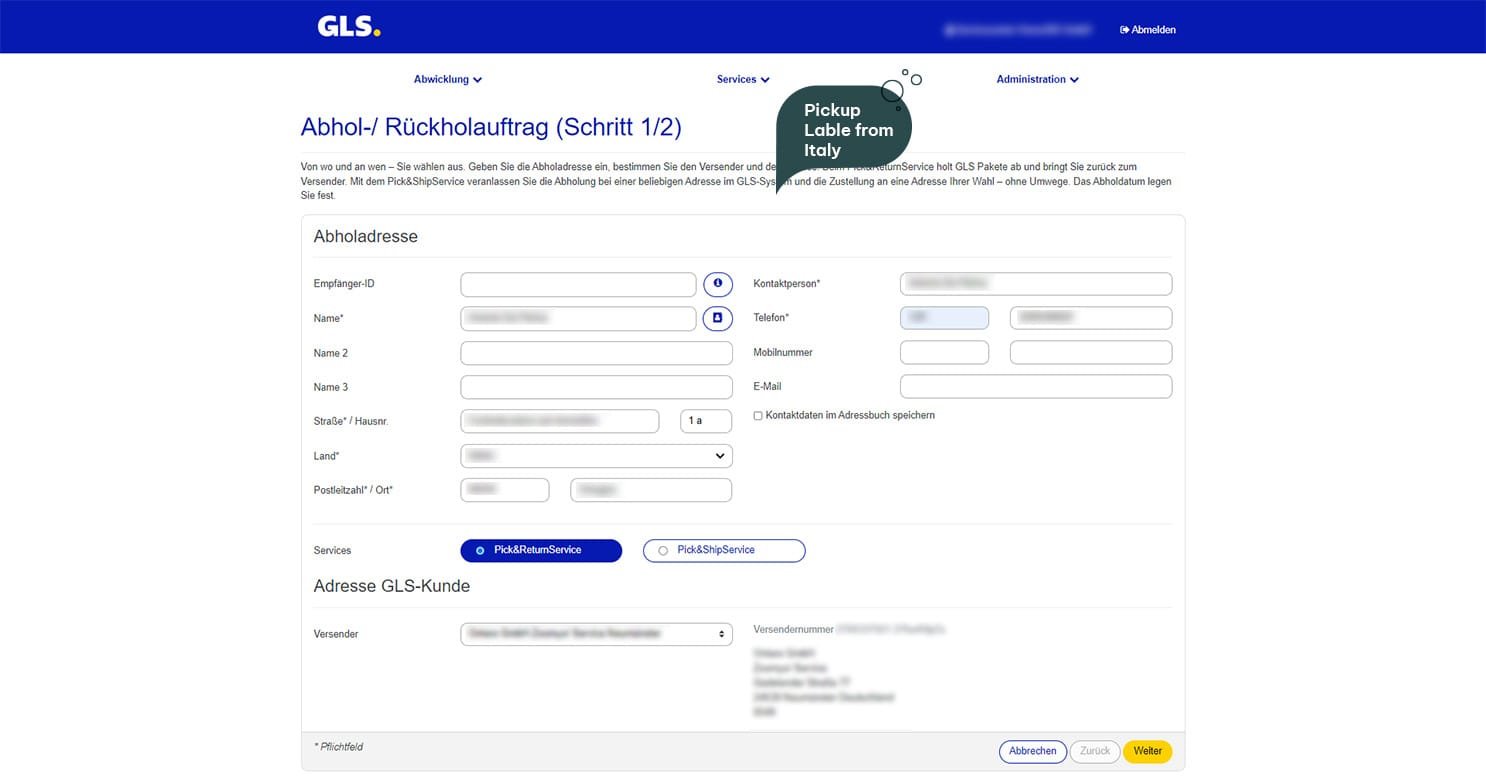Screen dimensions: 1486x779
Task: Open the Administration menu
Action: coord(1037,80)
